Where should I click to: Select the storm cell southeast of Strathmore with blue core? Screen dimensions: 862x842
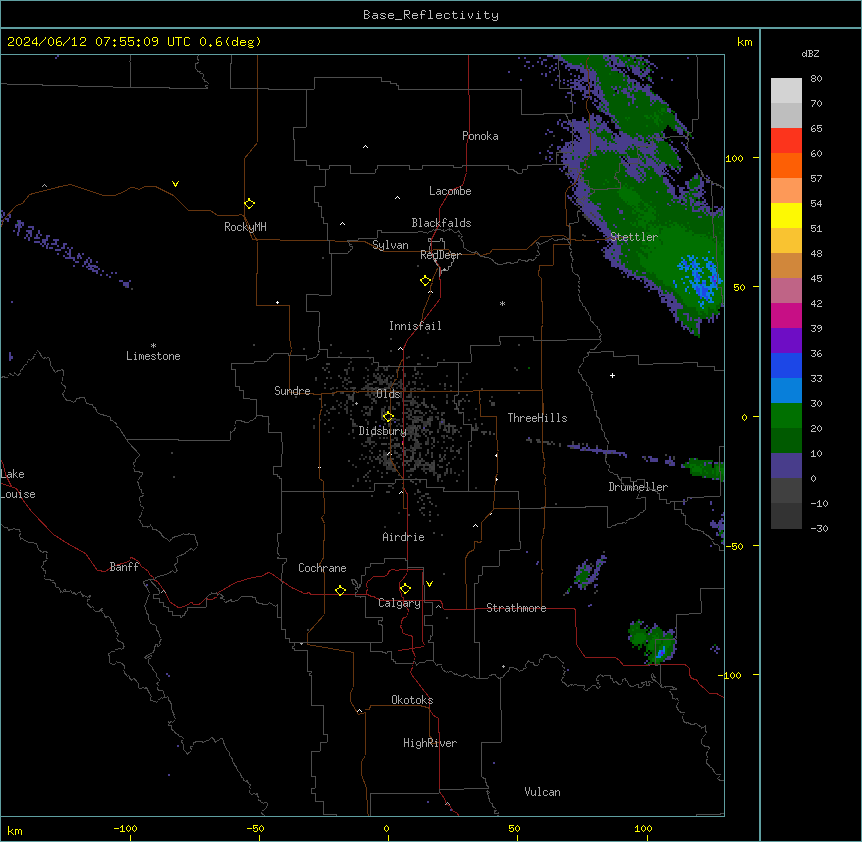click(653, 642)
